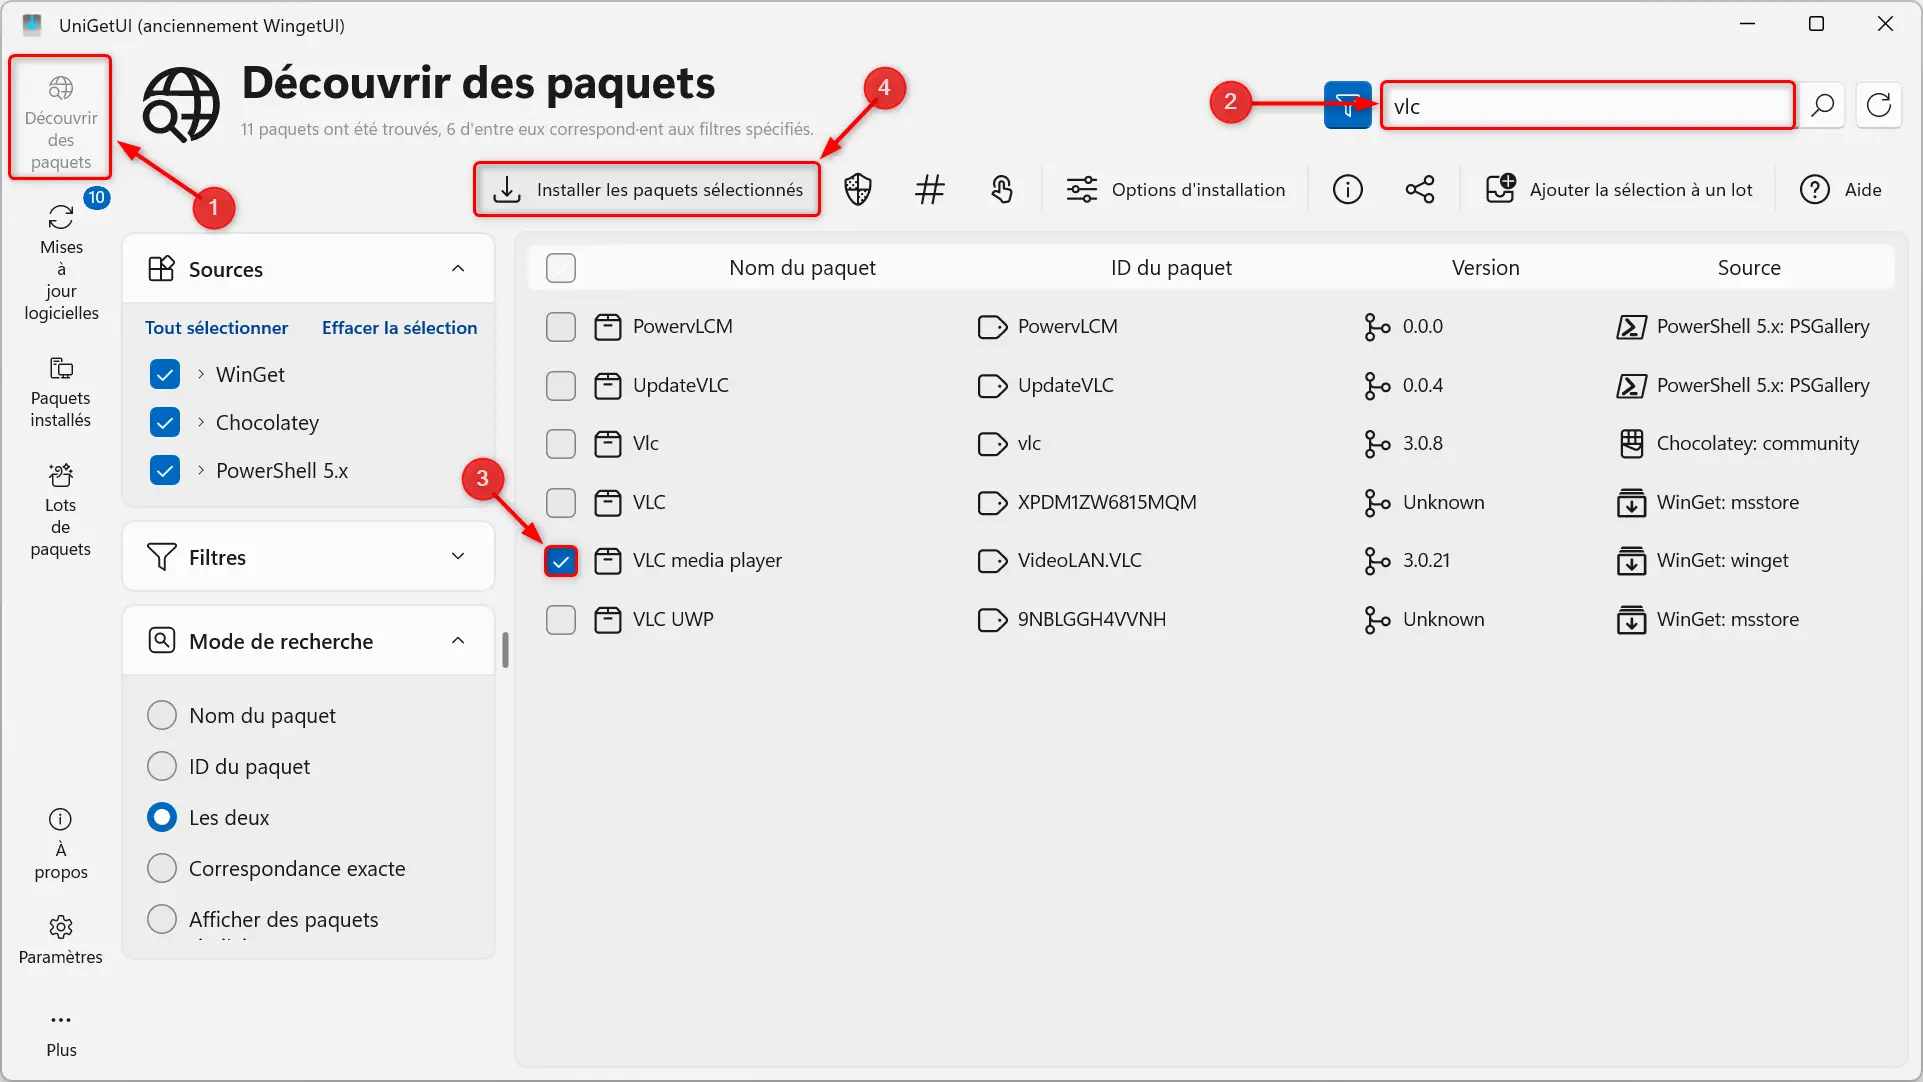Show package details info icon
Viewport: 1923px width, 1082px height.
coord(1348,189)
